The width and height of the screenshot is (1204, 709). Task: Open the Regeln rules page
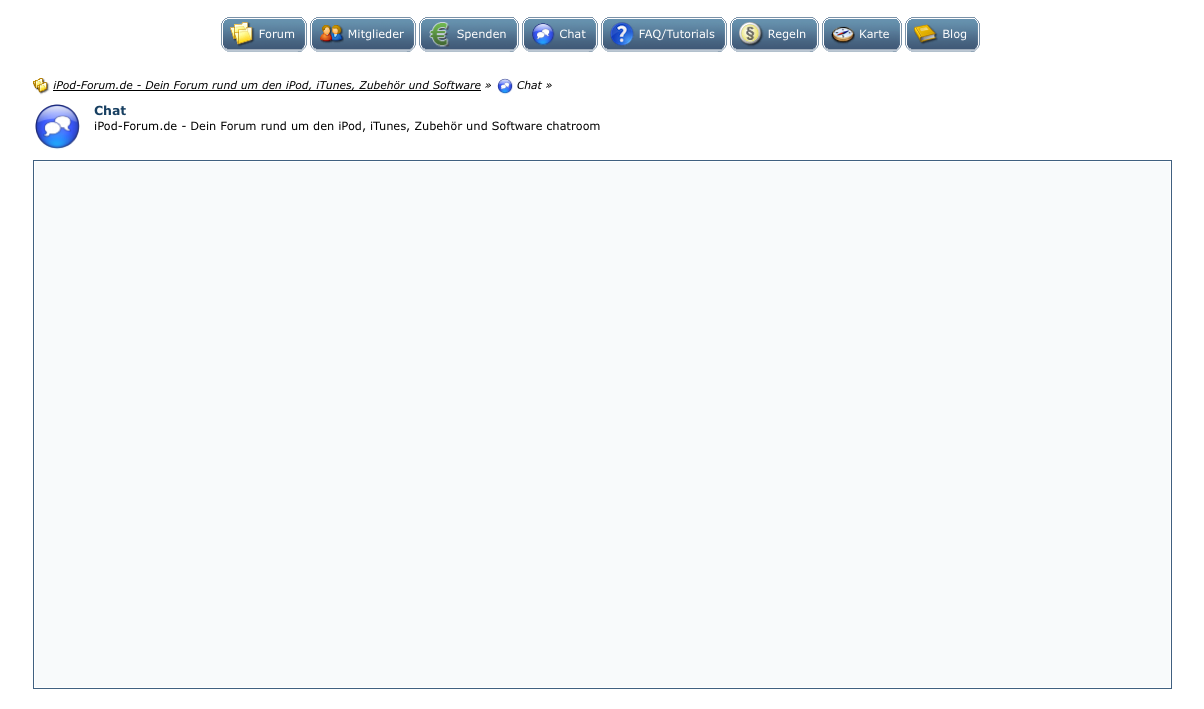[x=774, y=34]
